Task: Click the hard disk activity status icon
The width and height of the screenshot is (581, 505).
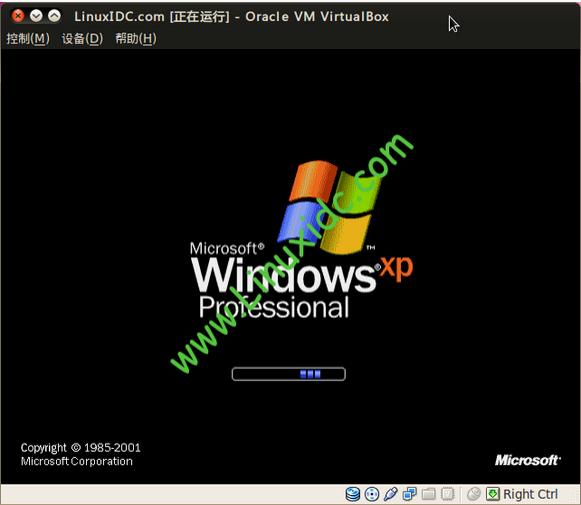Action: (352, 494)
